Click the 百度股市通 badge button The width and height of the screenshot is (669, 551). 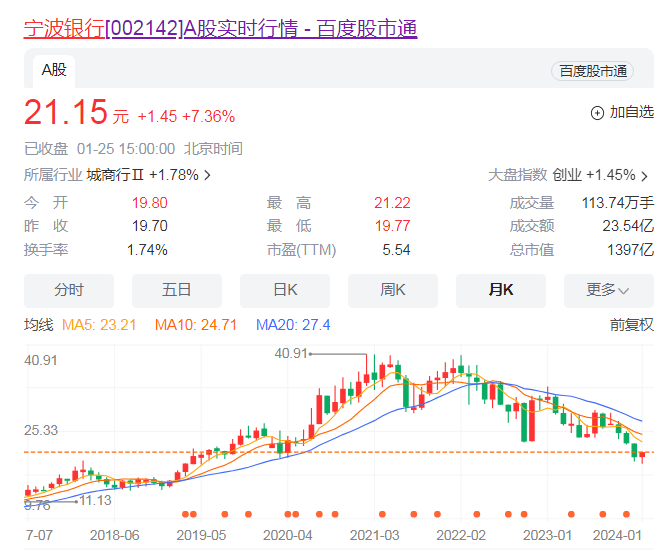click(x=593, y=71)
